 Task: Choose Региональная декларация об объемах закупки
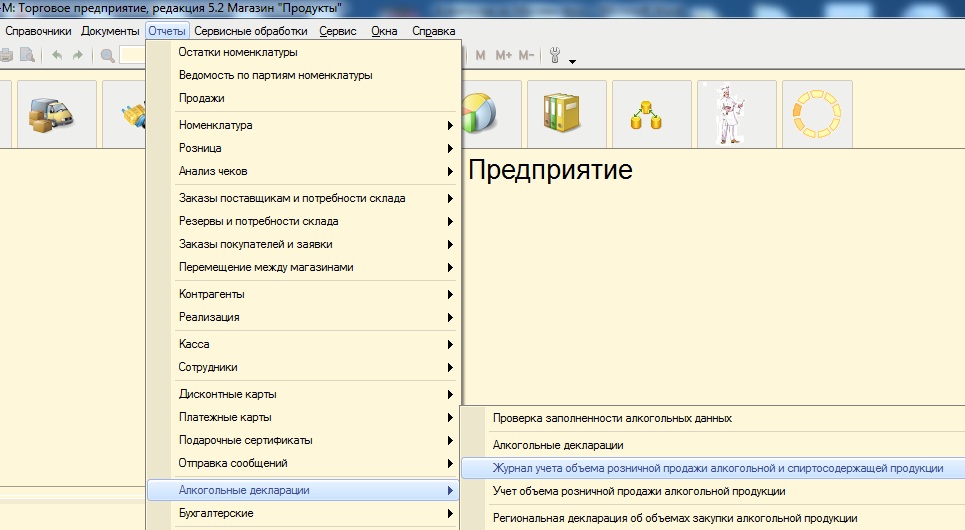click(x=675, y=518)
